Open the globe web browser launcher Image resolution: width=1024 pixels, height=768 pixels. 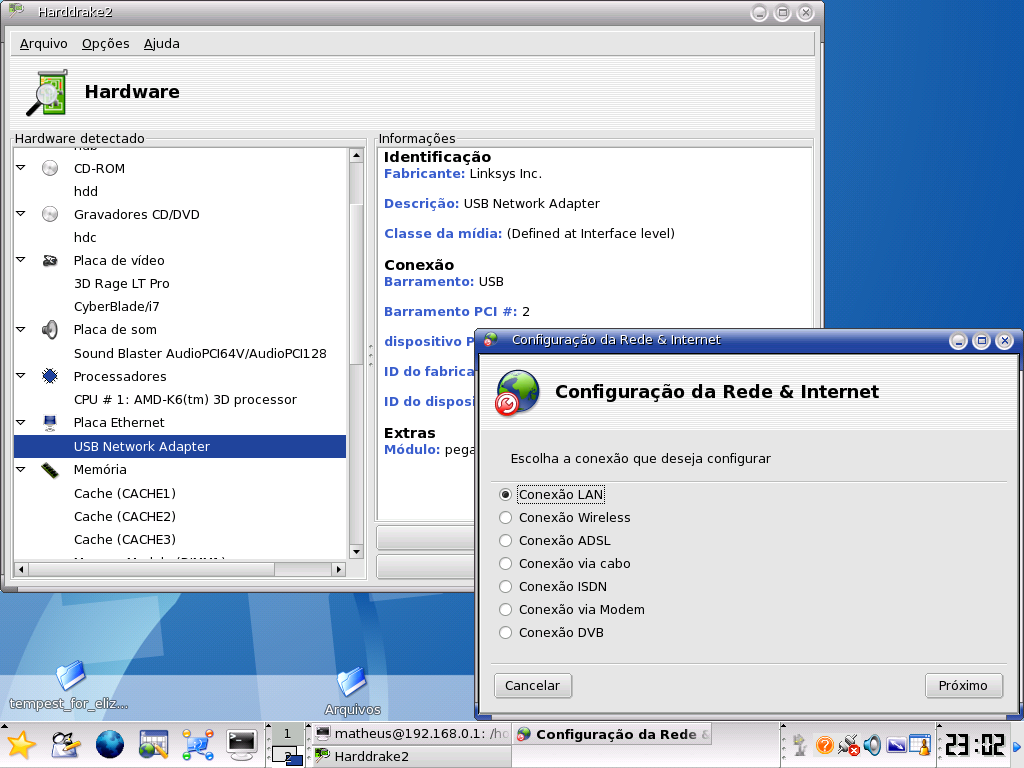click(110, 745)
